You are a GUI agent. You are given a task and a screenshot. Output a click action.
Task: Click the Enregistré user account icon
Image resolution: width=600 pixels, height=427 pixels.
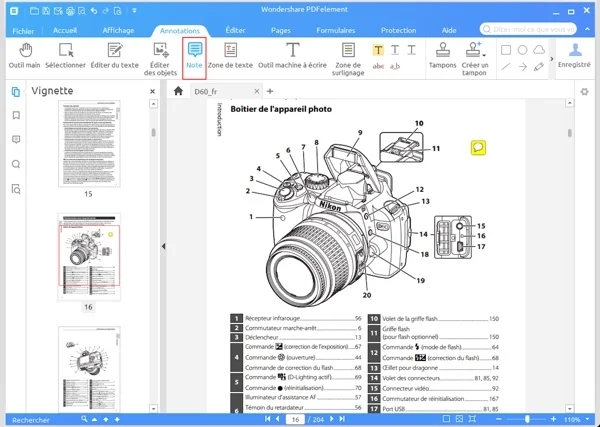(574, 56)
